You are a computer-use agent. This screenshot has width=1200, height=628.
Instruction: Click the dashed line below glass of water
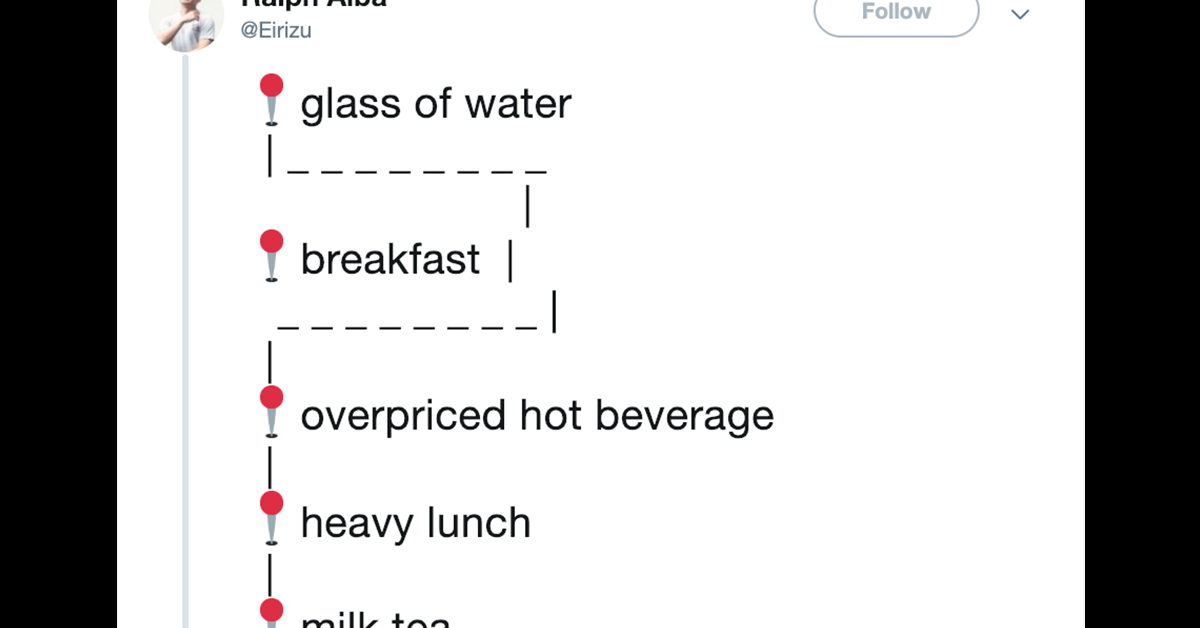(417, 173)
